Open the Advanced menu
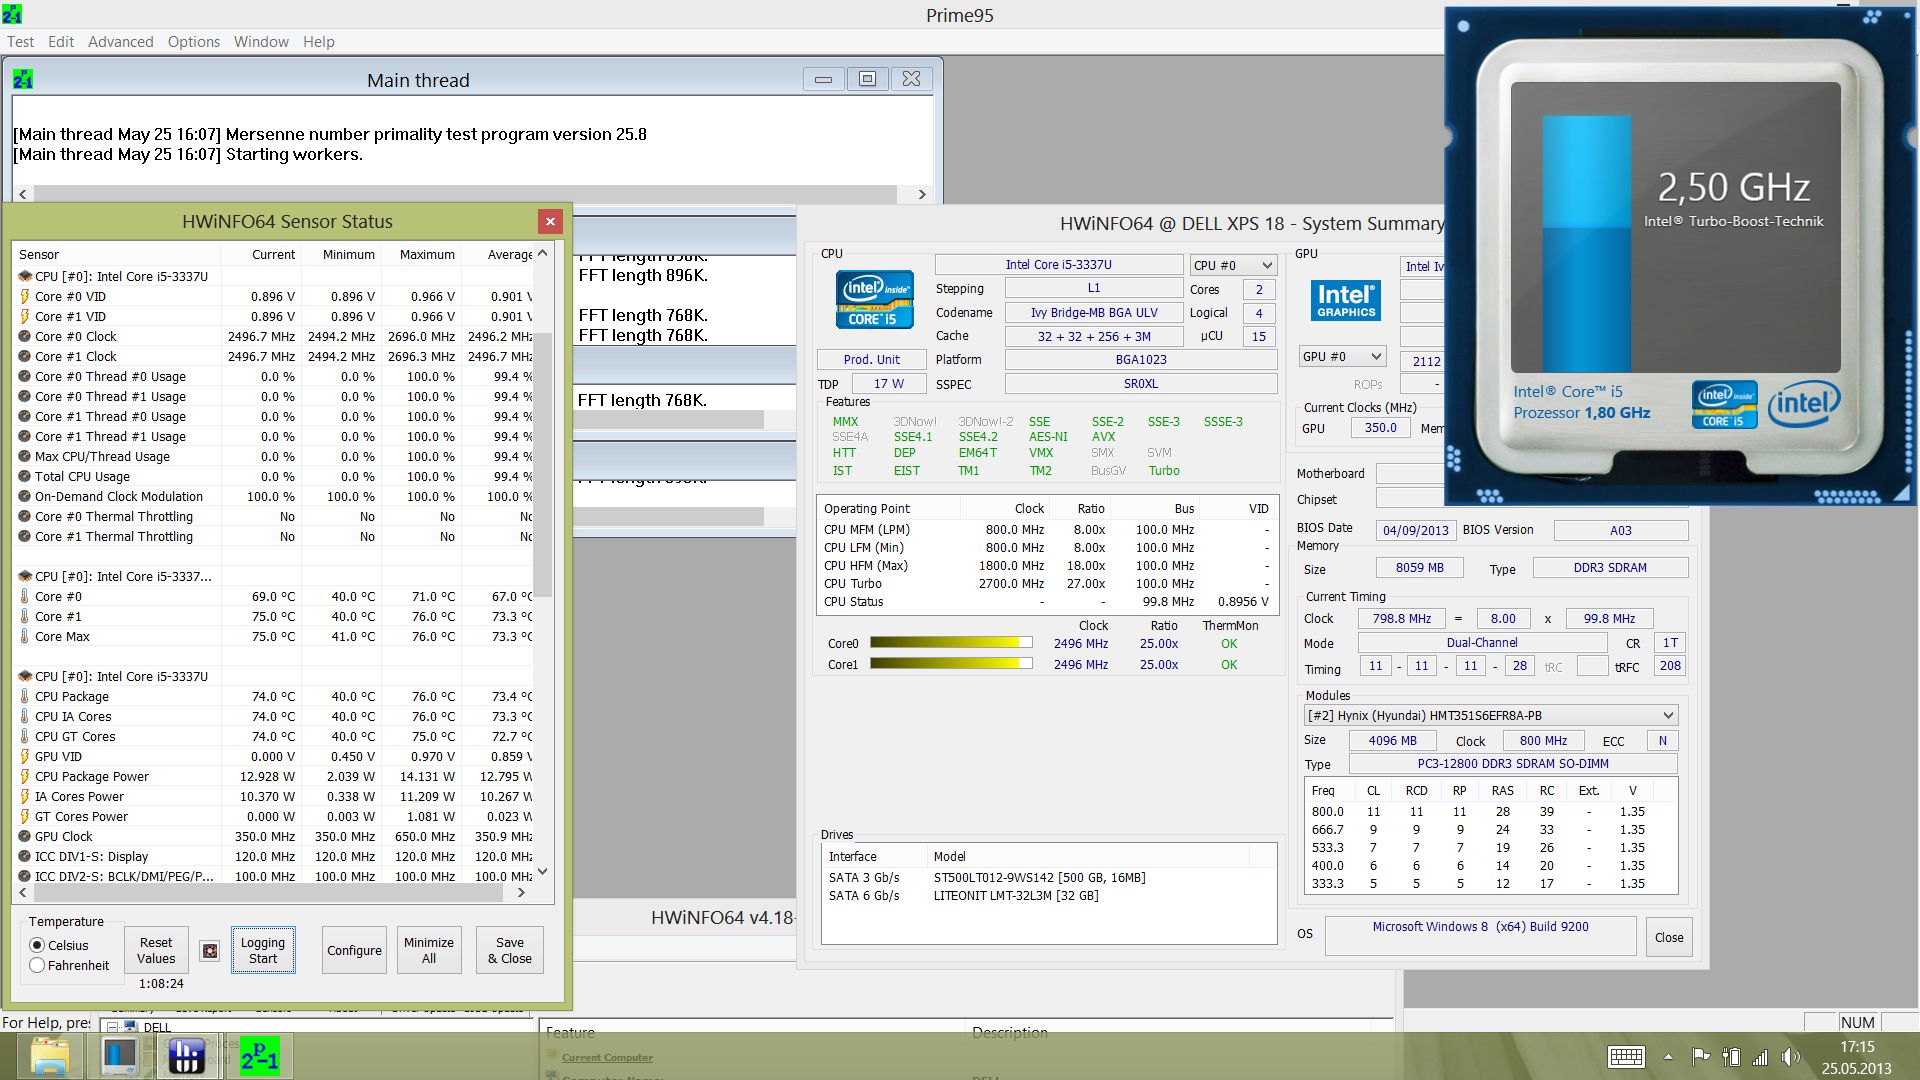The width and height of the screenshot is (1920, 1080). pos(120,41)
